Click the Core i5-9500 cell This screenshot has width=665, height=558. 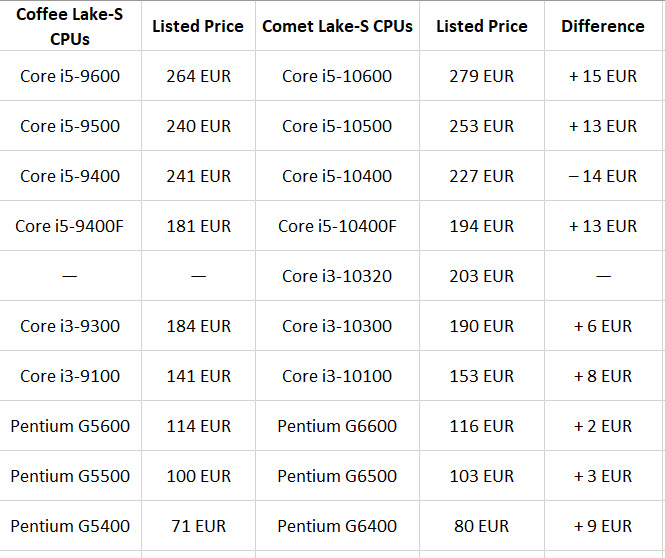(x=70, y=126)
